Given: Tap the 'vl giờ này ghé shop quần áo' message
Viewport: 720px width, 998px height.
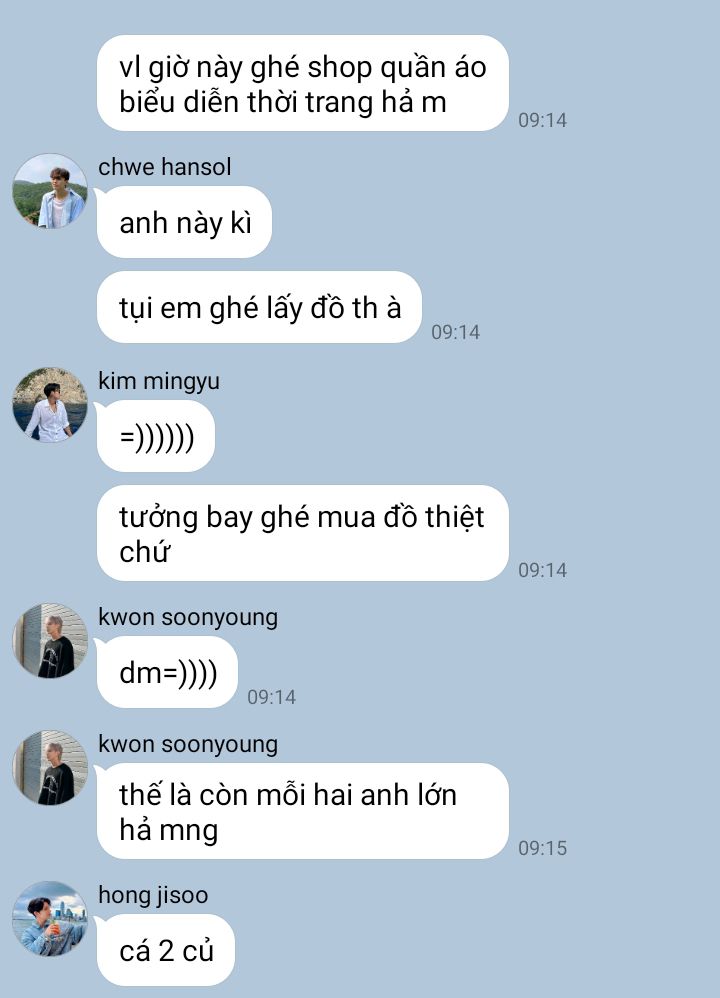Looking at the screenshot, I should tap(302, 83).
